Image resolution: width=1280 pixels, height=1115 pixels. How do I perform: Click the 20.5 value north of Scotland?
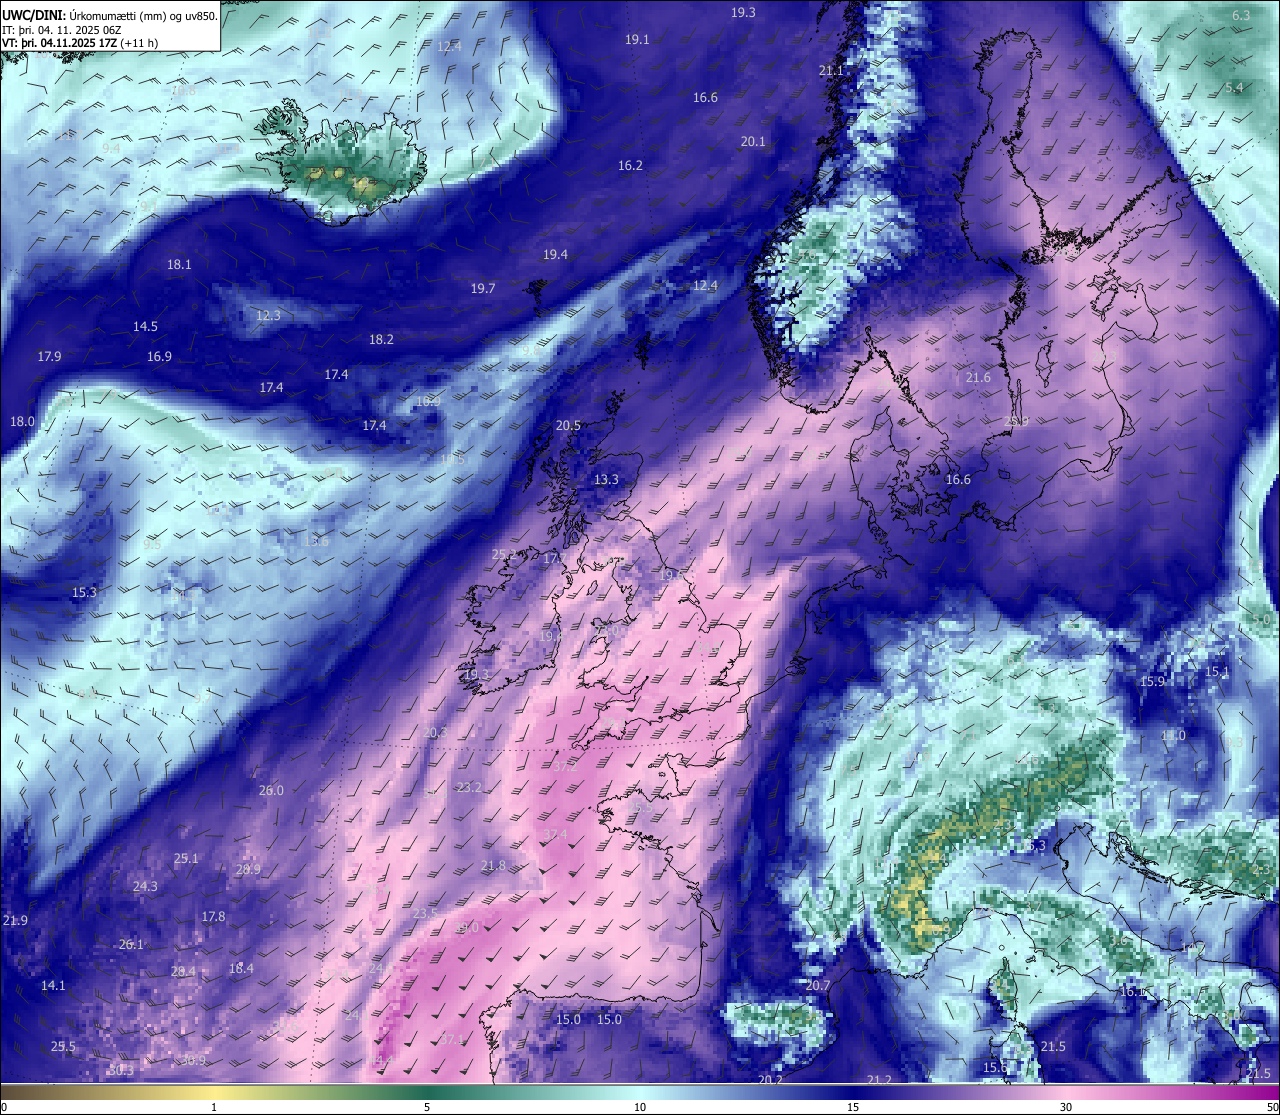pos(568,425)
